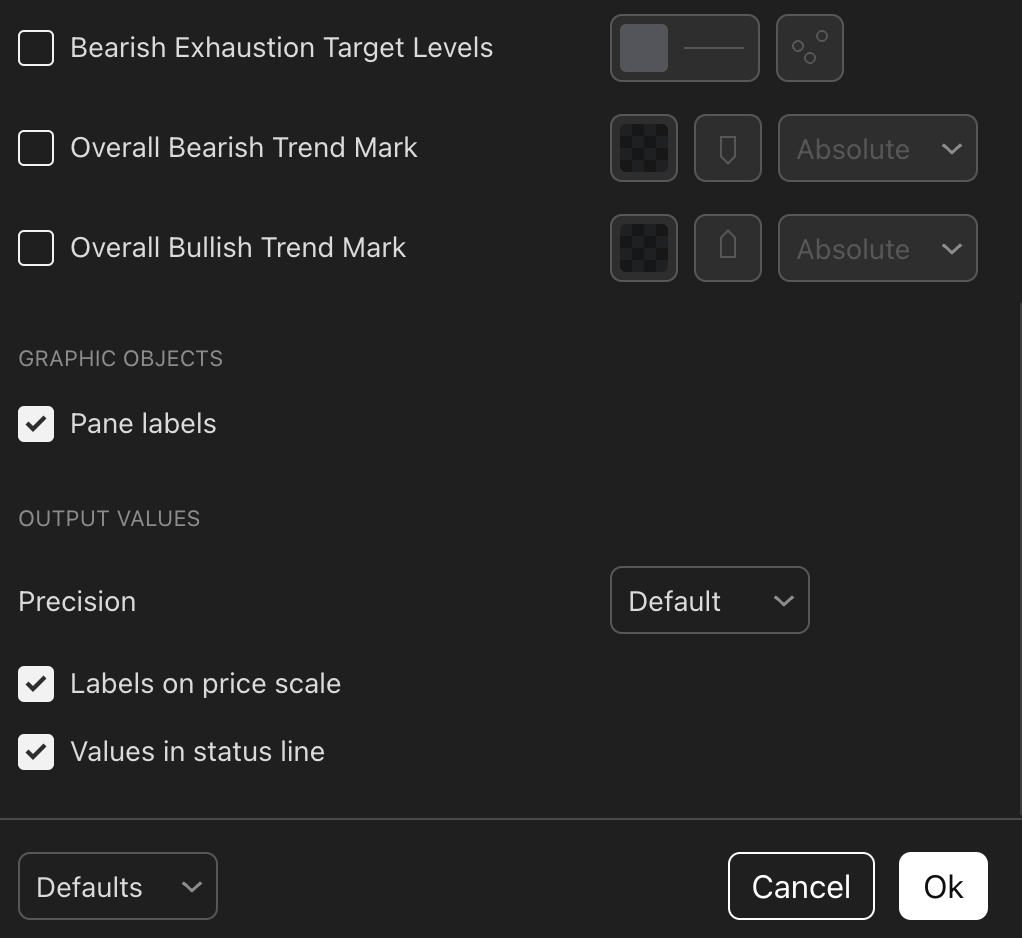Image resolution: width=1022 pixels, height=938 pixels.
Task: Pick the Overall Bullish Trend Mark shape icon
Action: [x=727, y=248]
